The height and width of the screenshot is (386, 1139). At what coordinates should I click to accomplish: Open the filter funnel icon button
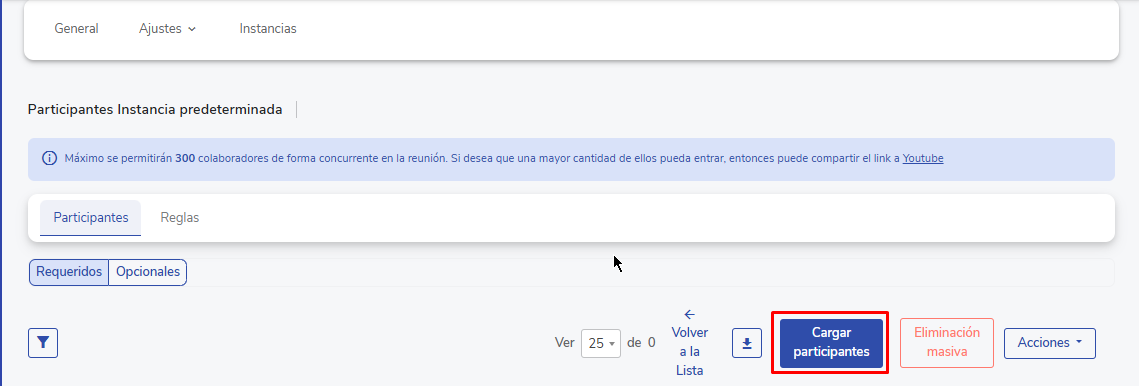tap(43, 342)
